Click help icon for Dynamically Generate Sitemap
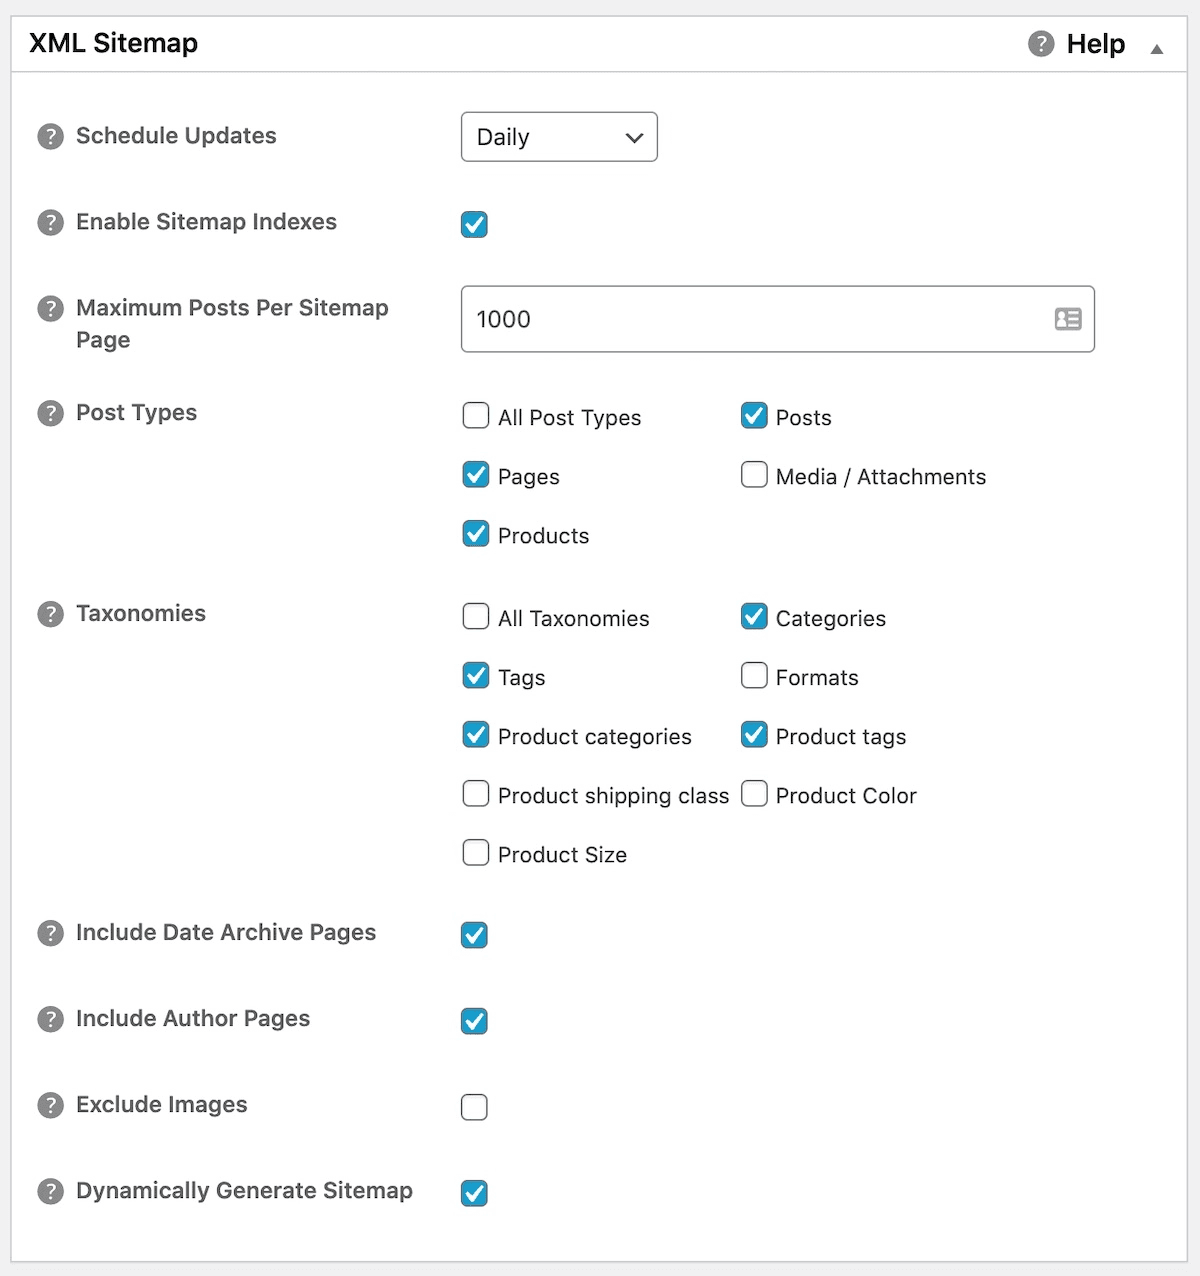This screenshot has height=1276, width=1200. tap(50, 1191)
